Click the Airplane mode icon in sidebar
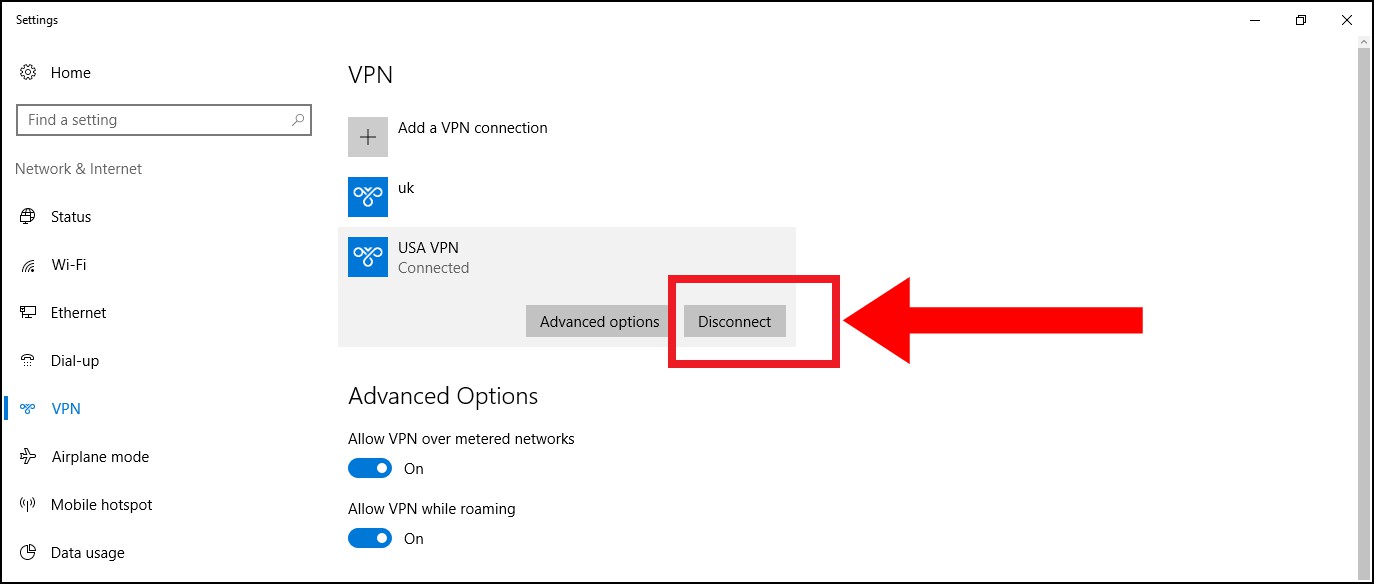Screen dimensions: 1374x584 tap(28, 457)
